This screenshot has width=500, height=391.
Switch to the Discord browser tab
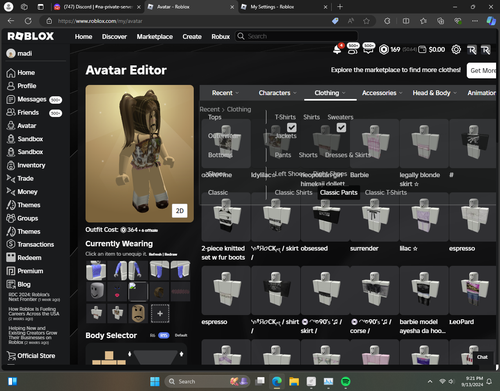[x=98, y=7]
